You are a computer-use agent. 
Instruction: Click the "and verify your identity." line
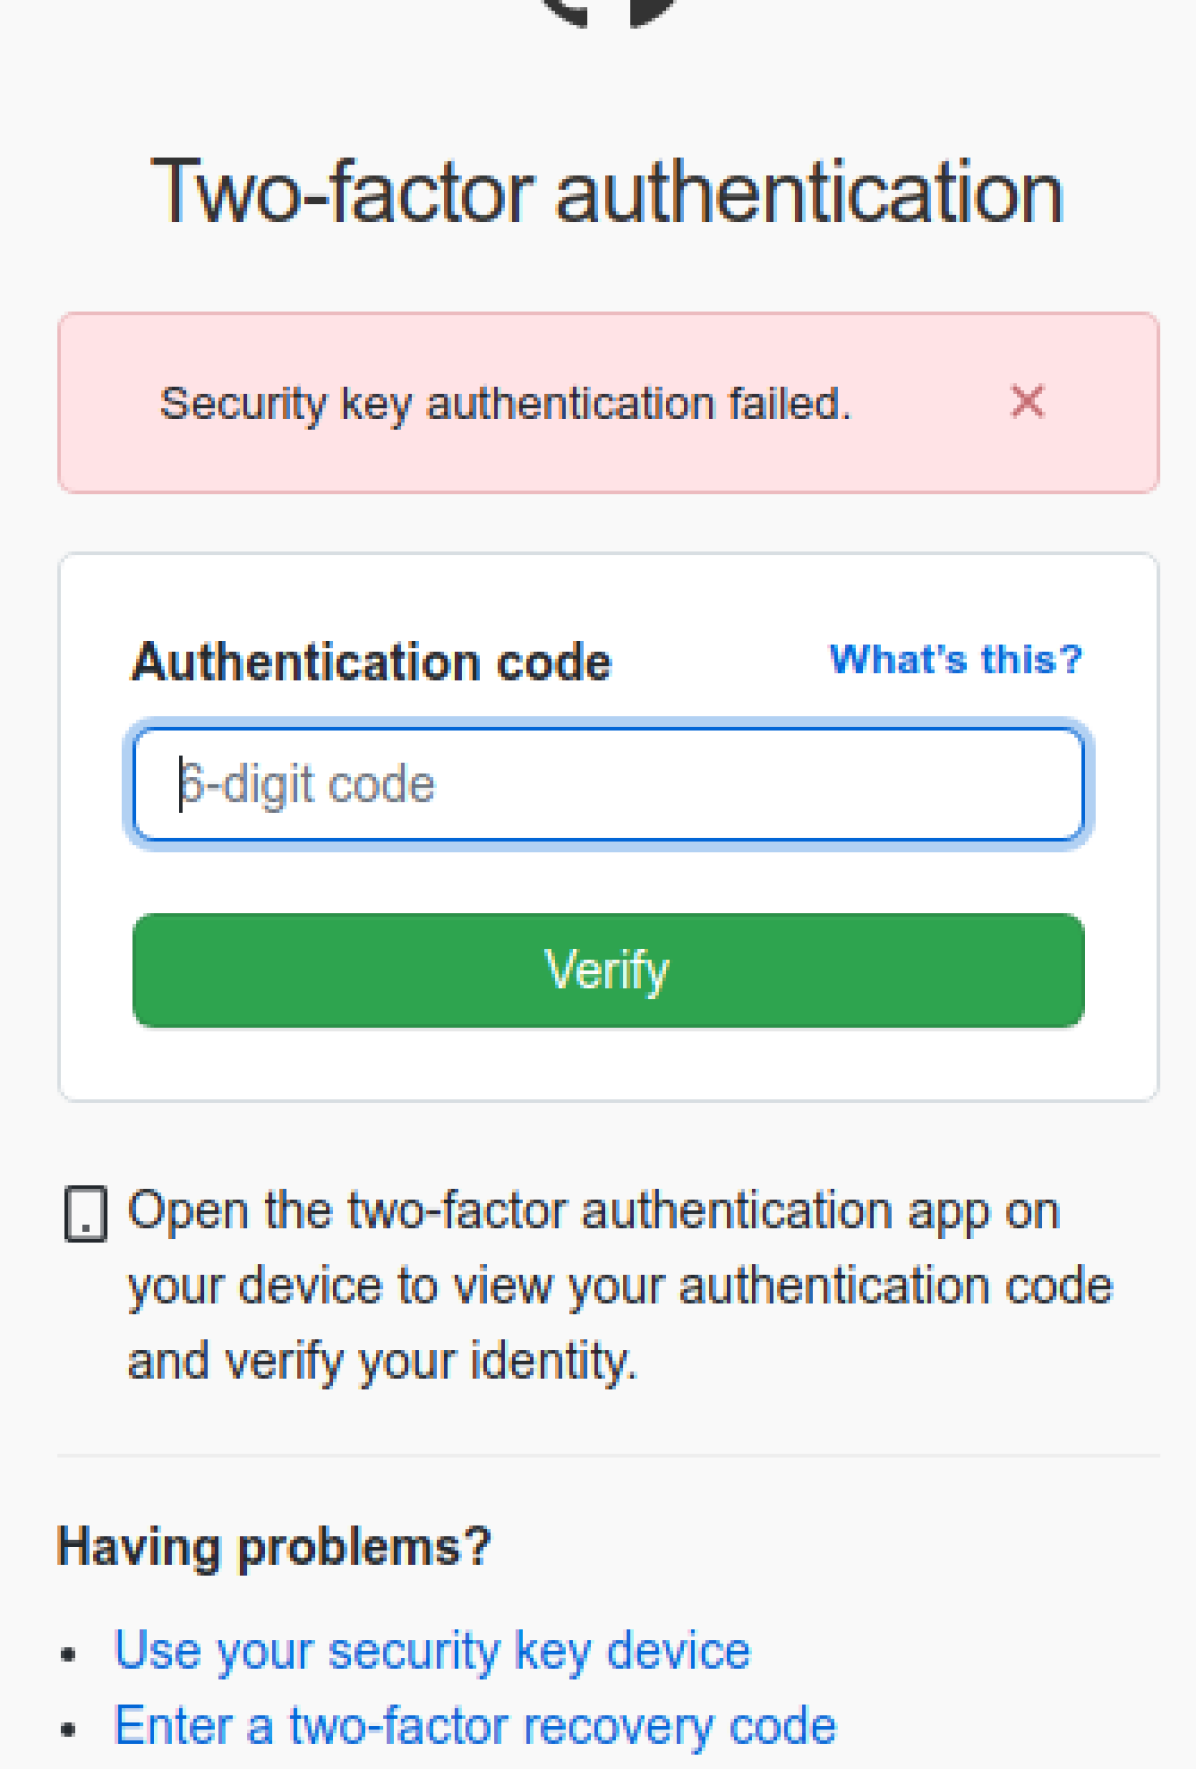382,1361
